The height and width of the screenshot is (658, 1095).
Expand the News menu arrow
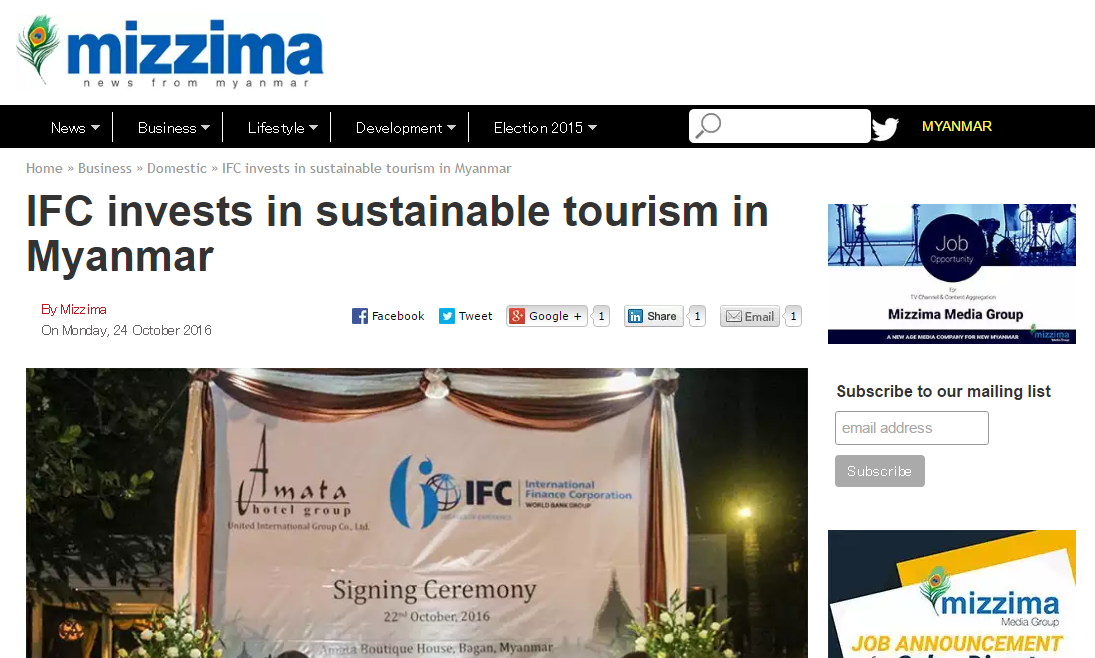96,128
